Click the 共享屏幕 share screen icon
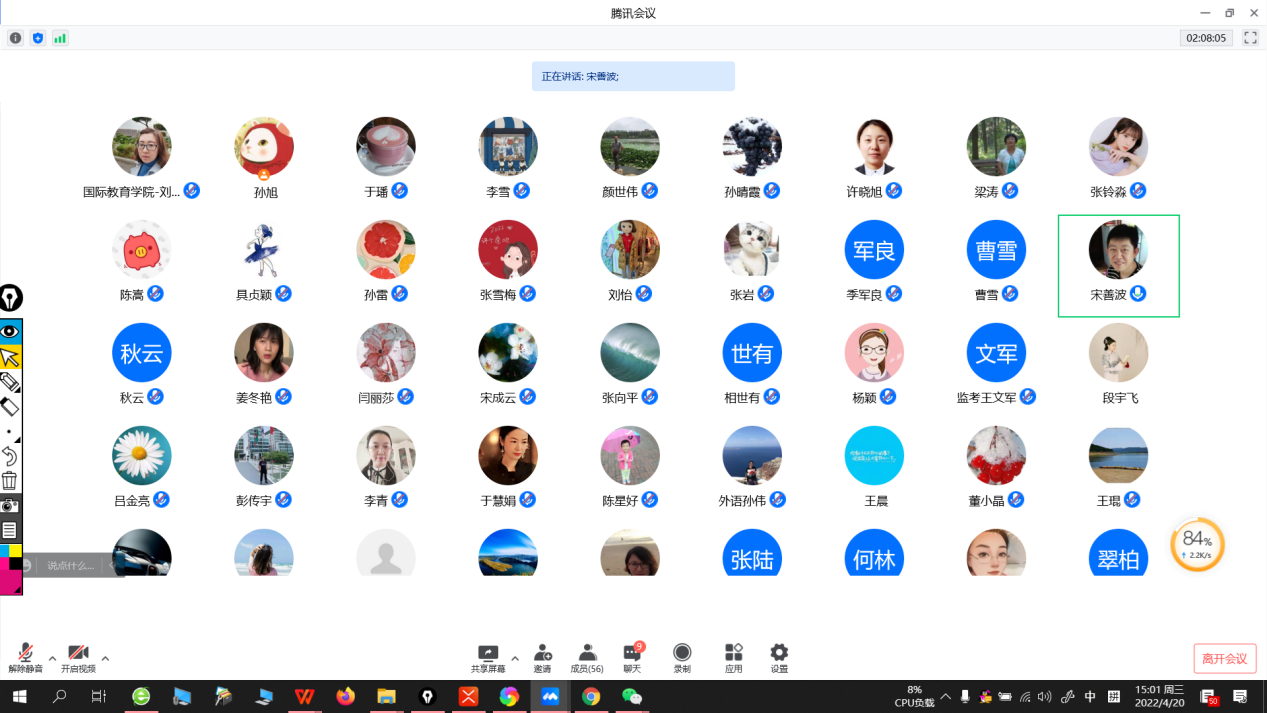Screen dimensions: 1267x713 pyautogui.click(x=488, y=657)
